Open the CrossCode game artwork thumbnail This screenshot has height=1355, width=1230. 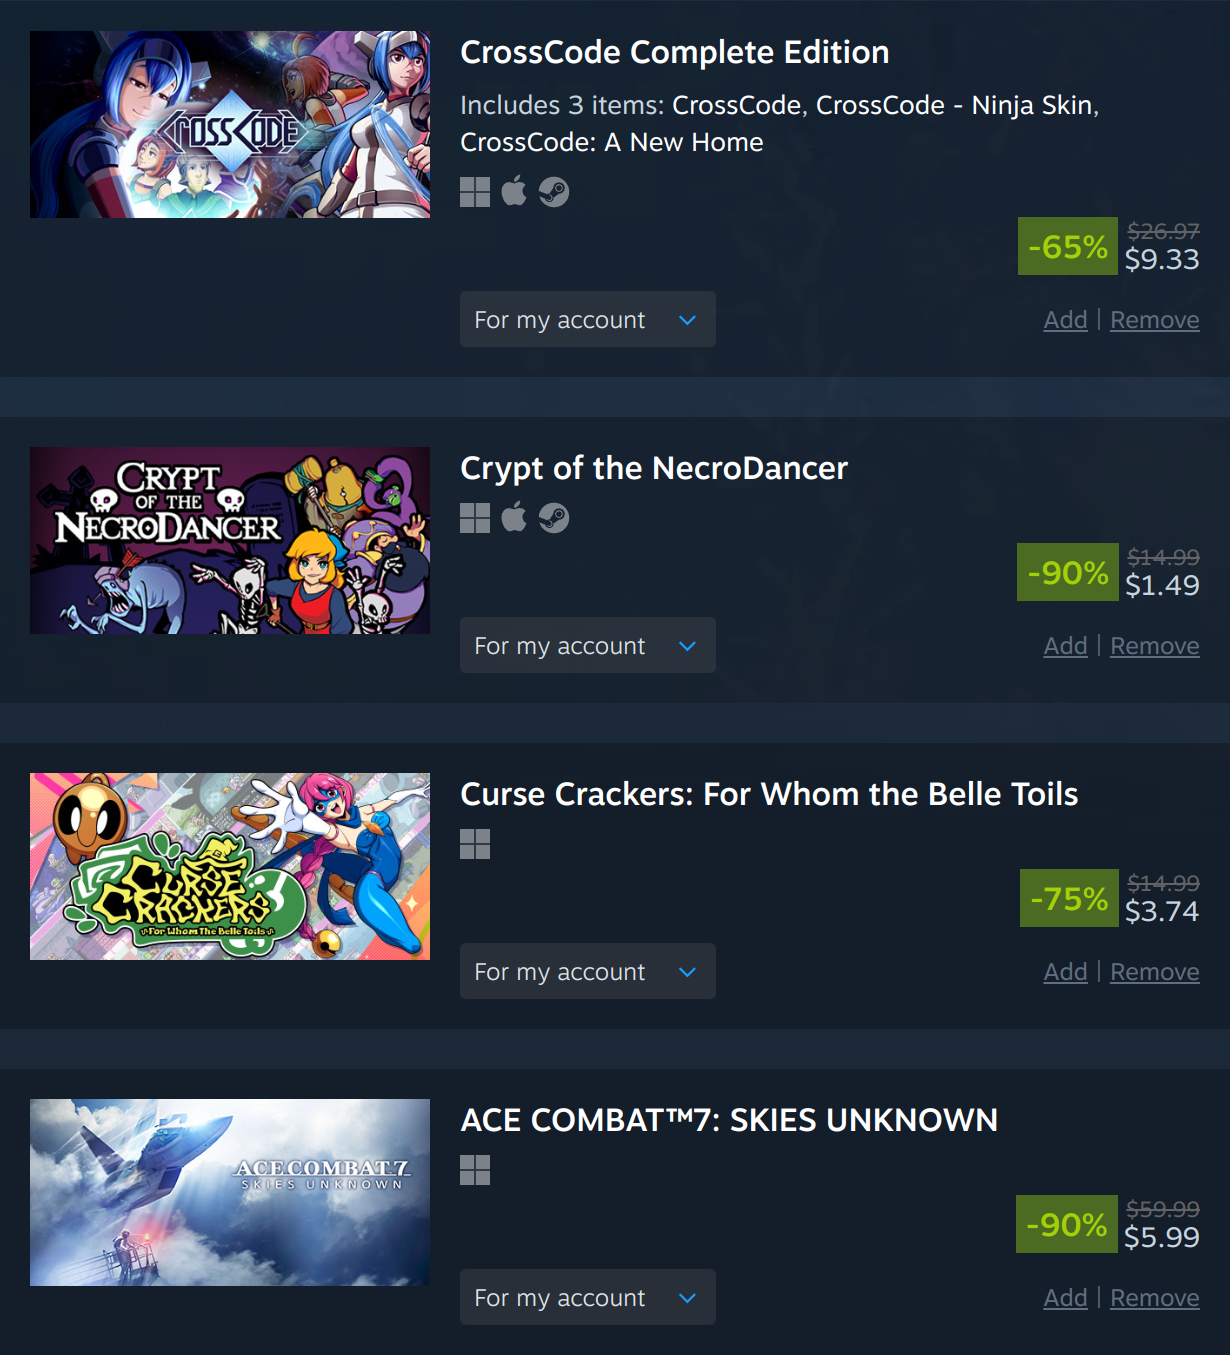(x=230, y=124)
